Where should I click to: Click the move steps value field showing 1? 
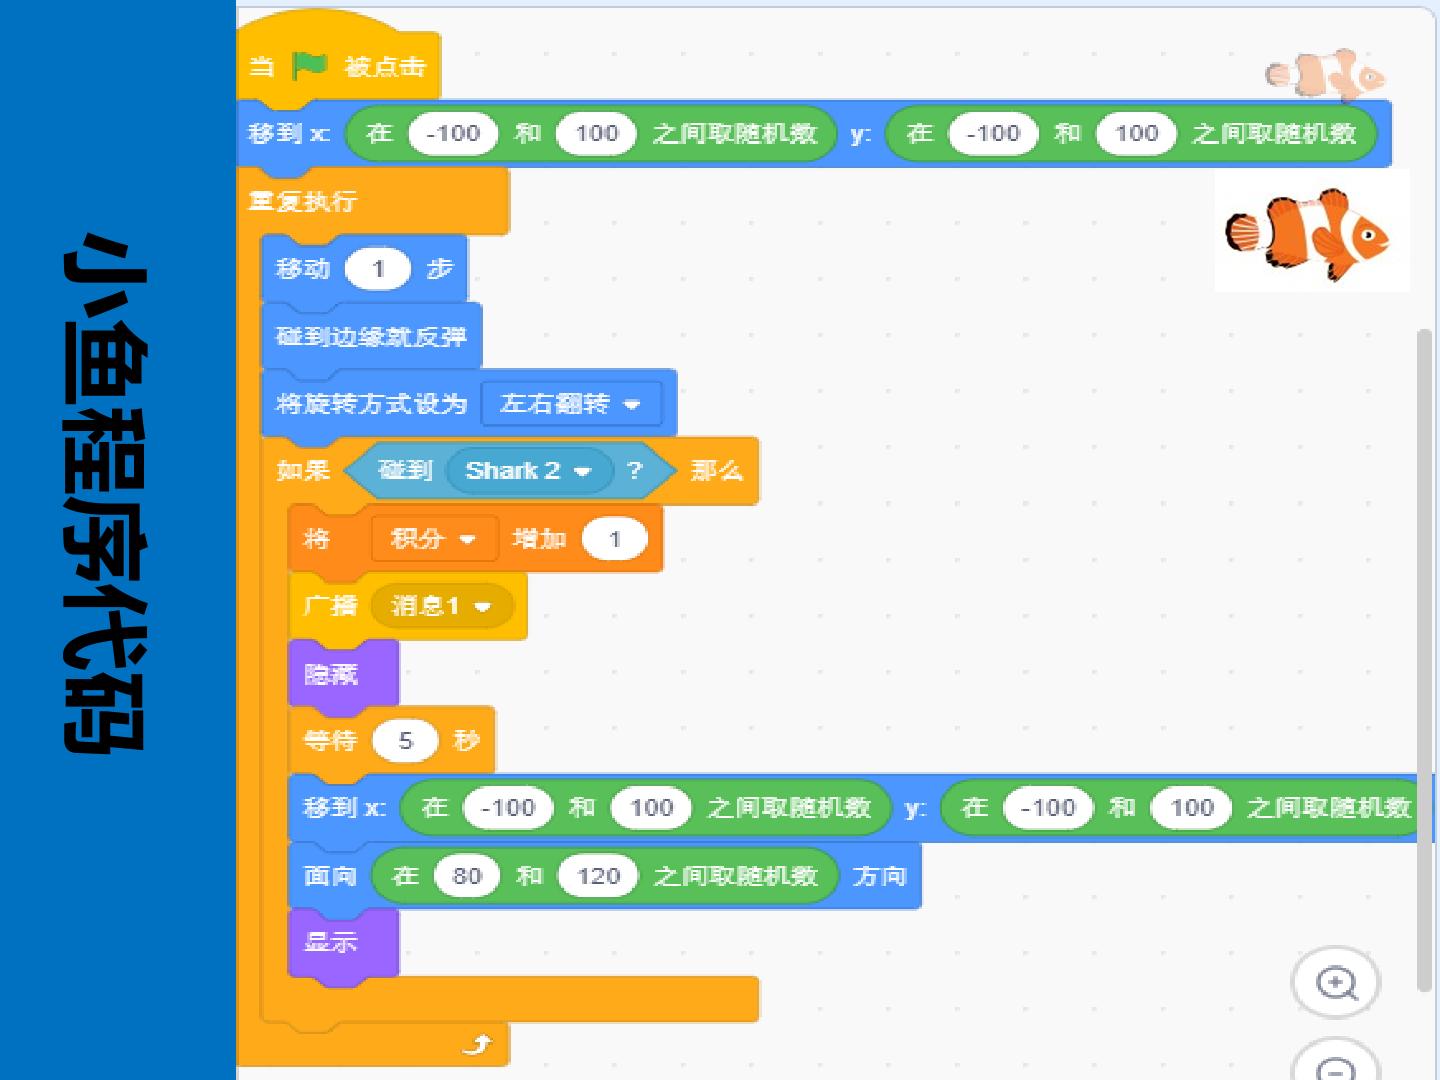pos(378,269)
